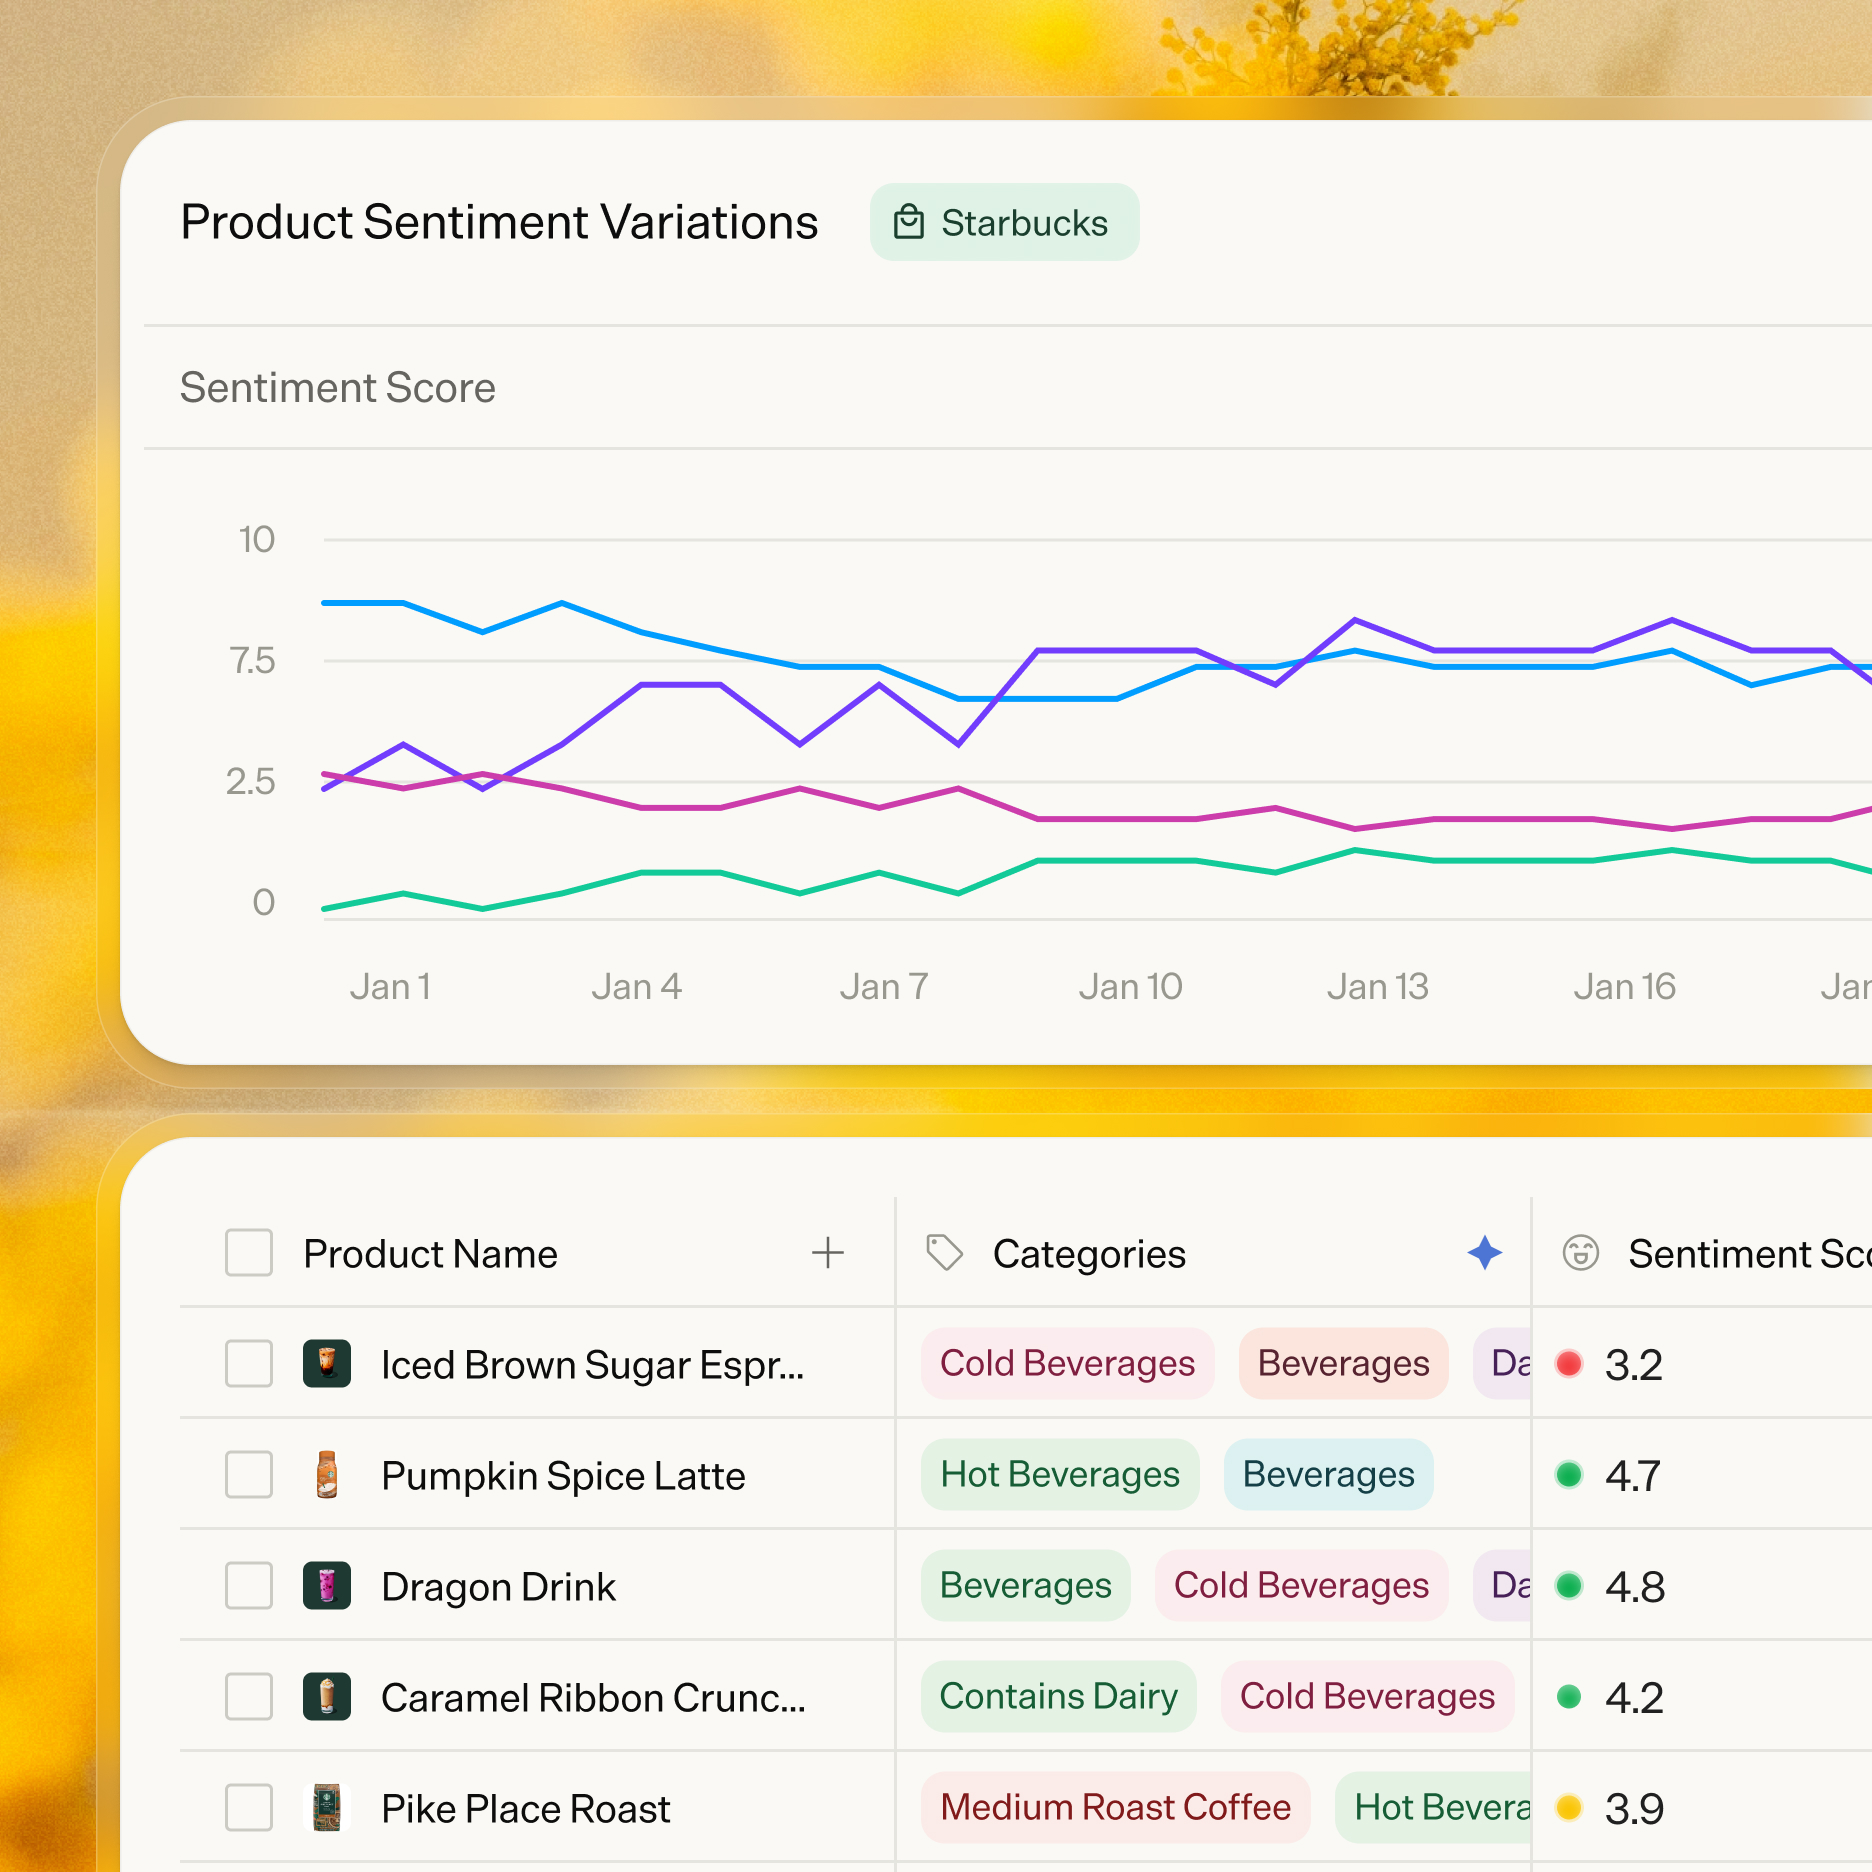Click the blue sparkle icon in Categories header
This screenshot has width=1872, height=1872.
click(1485, 1252)
